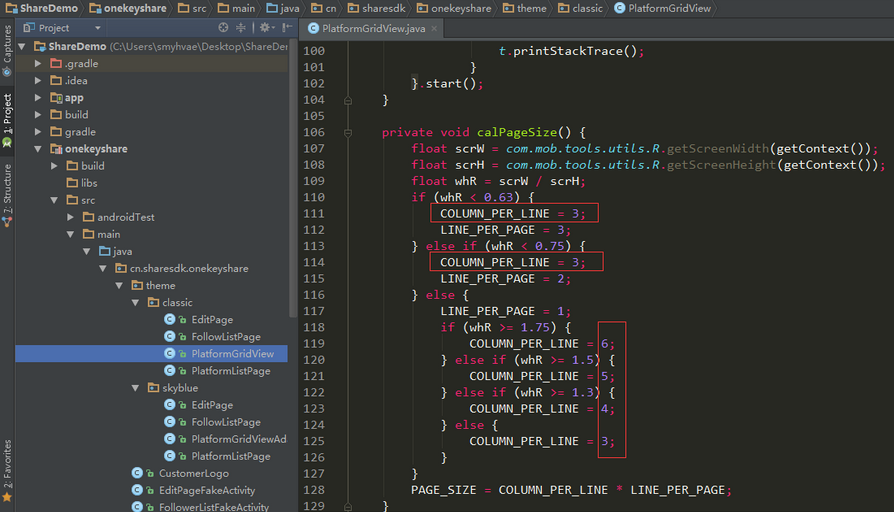Open the Project panel gear settings
The width and height of the screenshot is (894, 512).
coord(265,28)
